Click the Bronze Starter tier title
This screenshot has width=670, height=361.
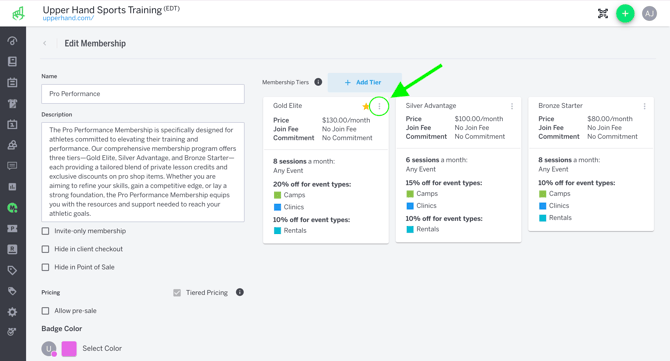(560, 106)
